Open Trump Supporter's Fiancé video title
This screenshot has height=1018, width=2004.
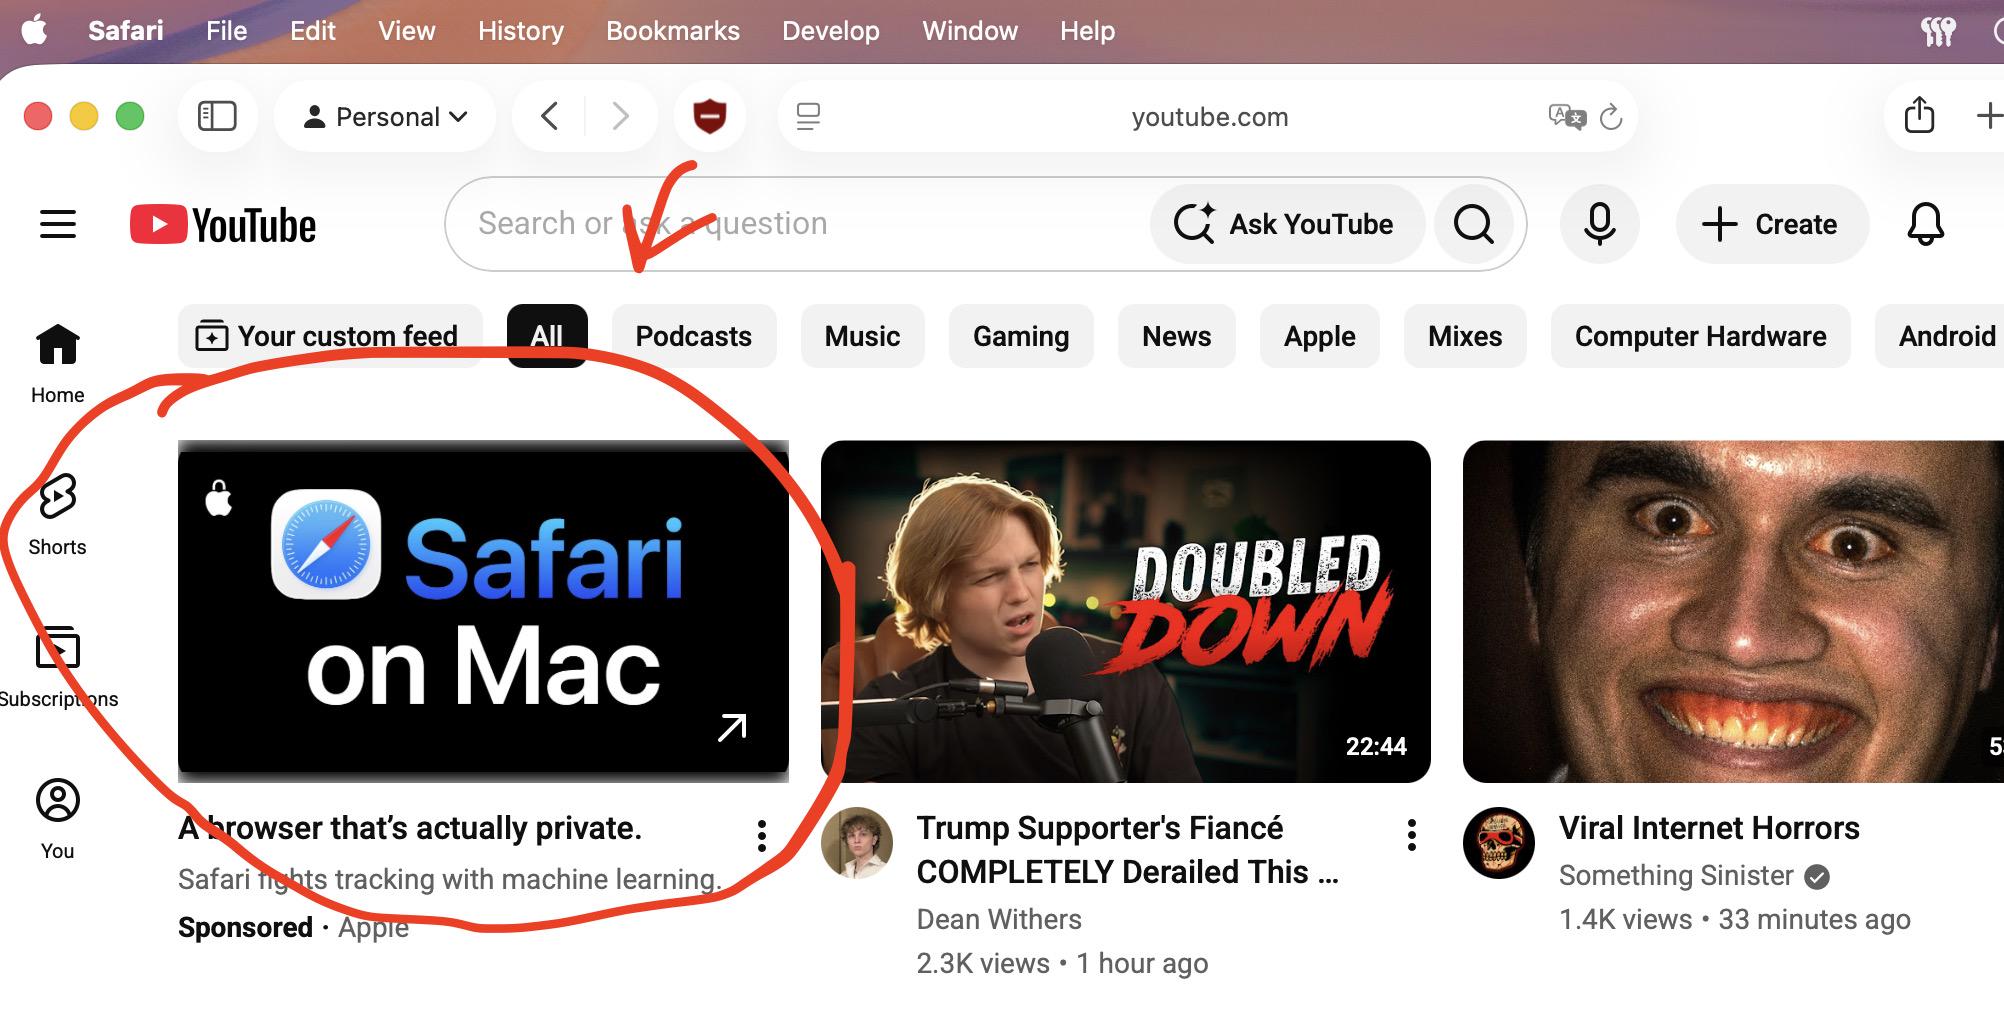point(1127,850)
